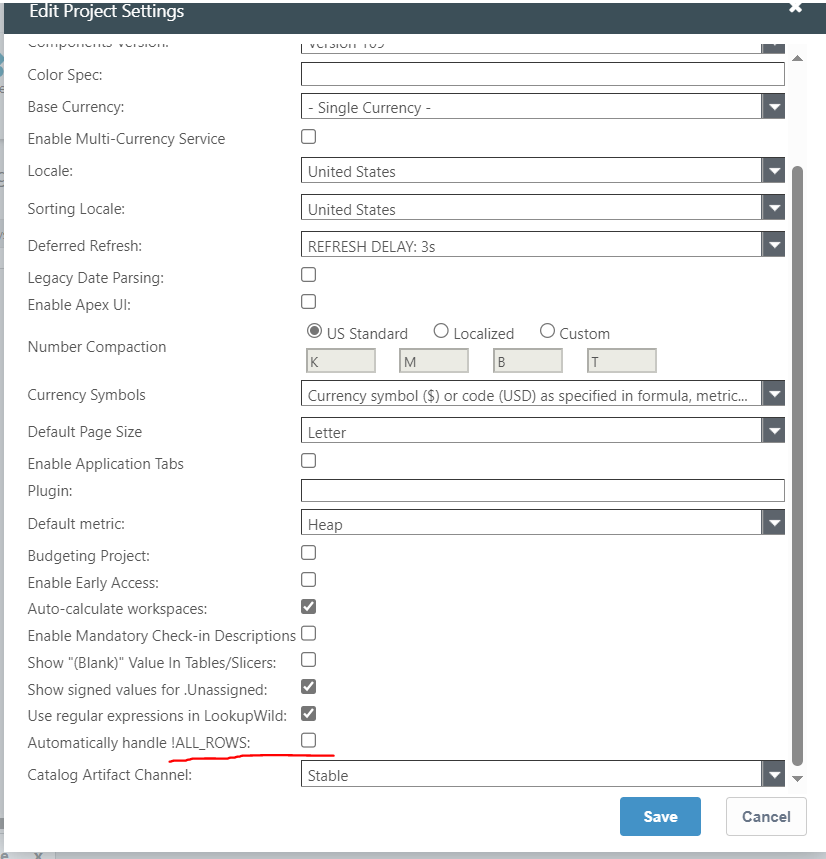This screenshot has width=826, height=859.
Task: Expand the Catalog Artifact Channel dropdown
Action: (x=773, y=775)
